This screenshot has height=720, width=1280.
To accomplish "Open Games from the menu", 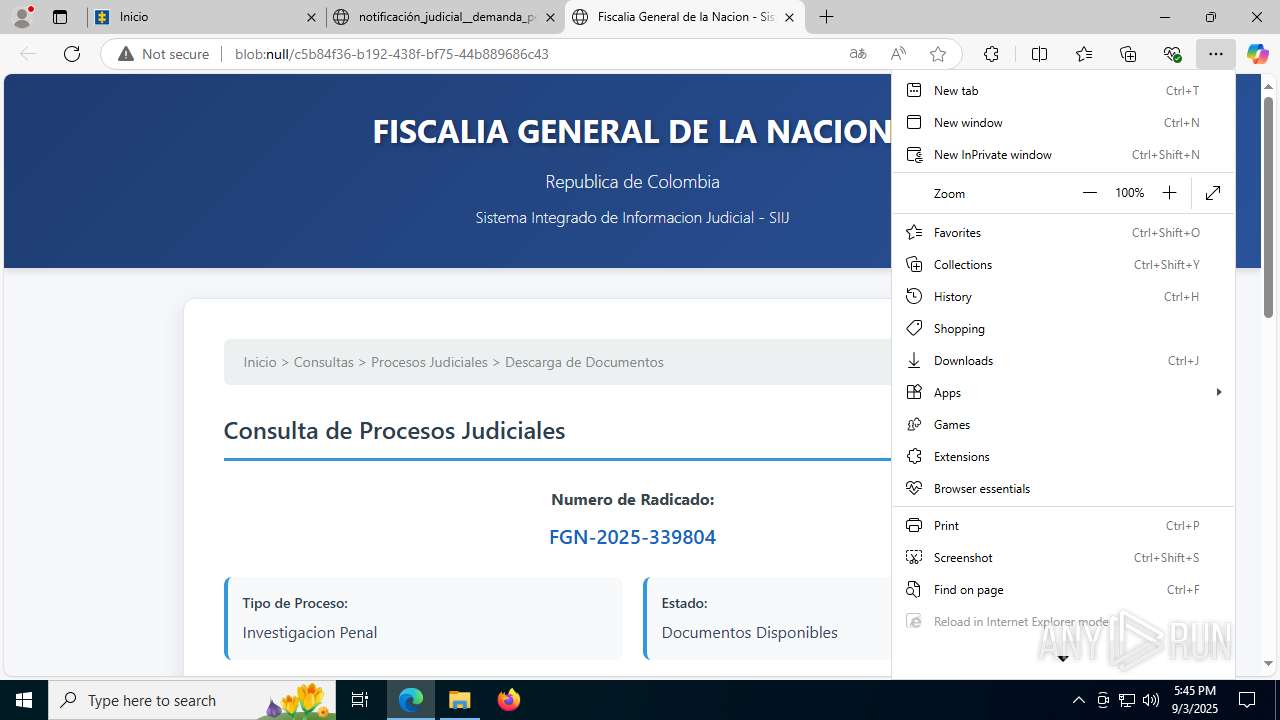I will click(1063, 424).
